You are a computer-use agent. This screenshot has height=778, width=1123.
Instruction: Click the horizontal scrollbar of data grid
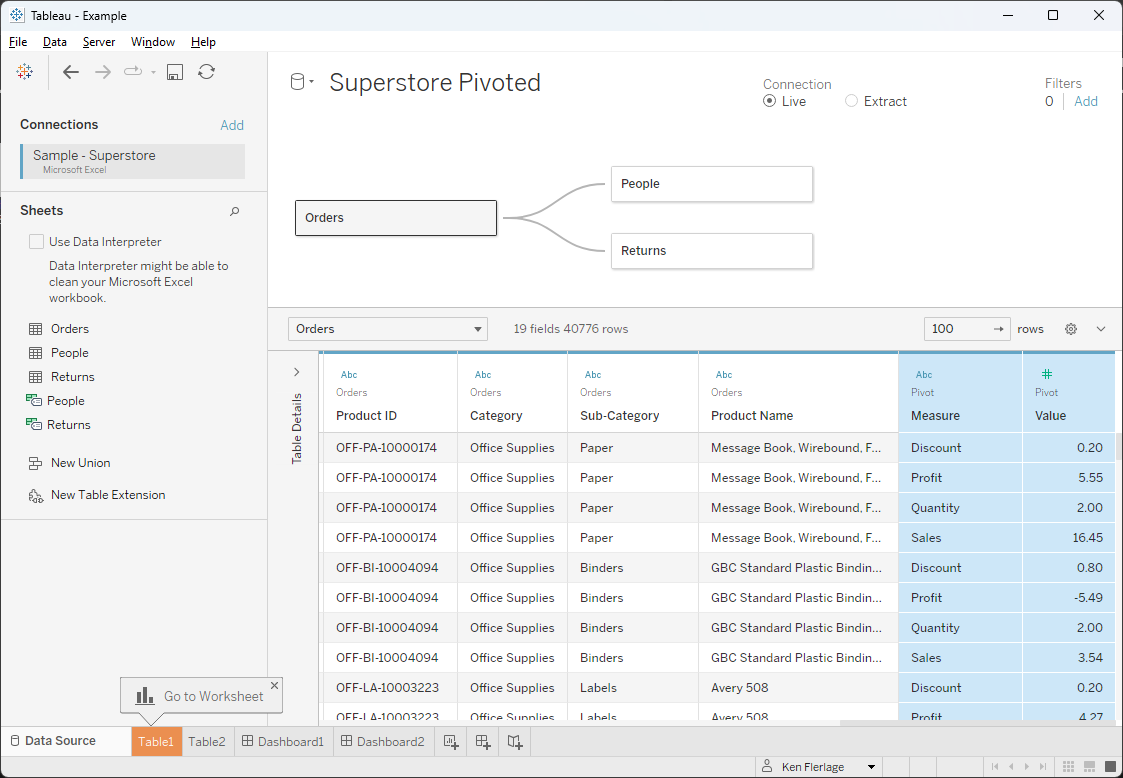coord(976,723)
